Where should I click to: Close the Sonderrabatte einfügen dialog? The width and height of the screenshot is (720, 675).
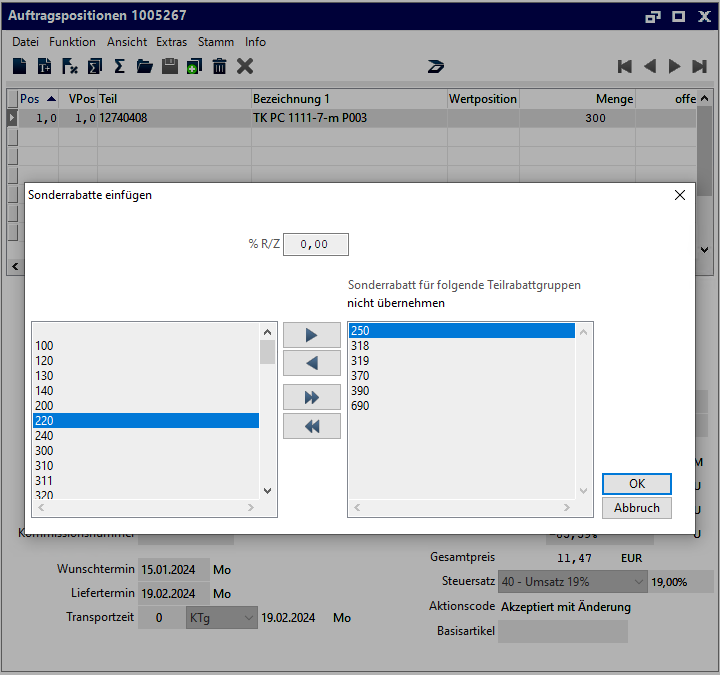click(680, 195)
